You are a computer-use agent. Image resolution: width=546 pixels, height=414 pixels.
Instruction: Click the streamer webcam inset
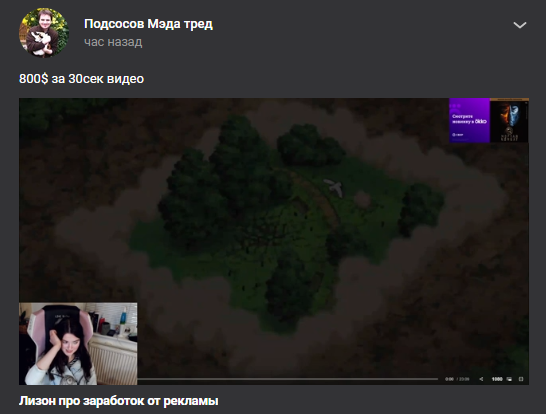[x=78, y=344]
